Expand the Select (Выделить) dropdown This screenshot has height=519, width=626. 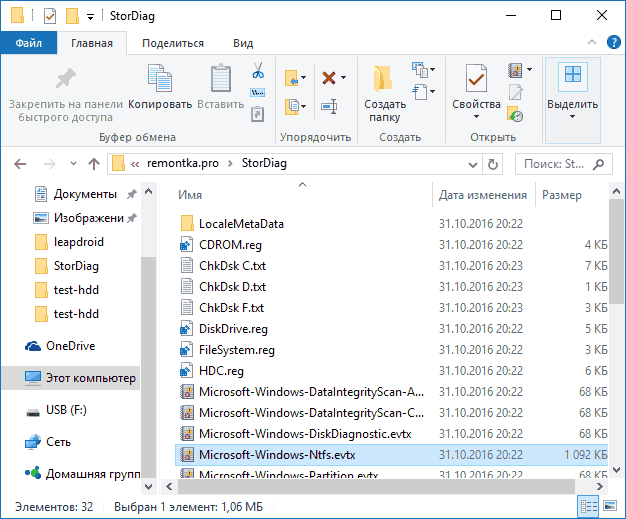tap(572, 117)
